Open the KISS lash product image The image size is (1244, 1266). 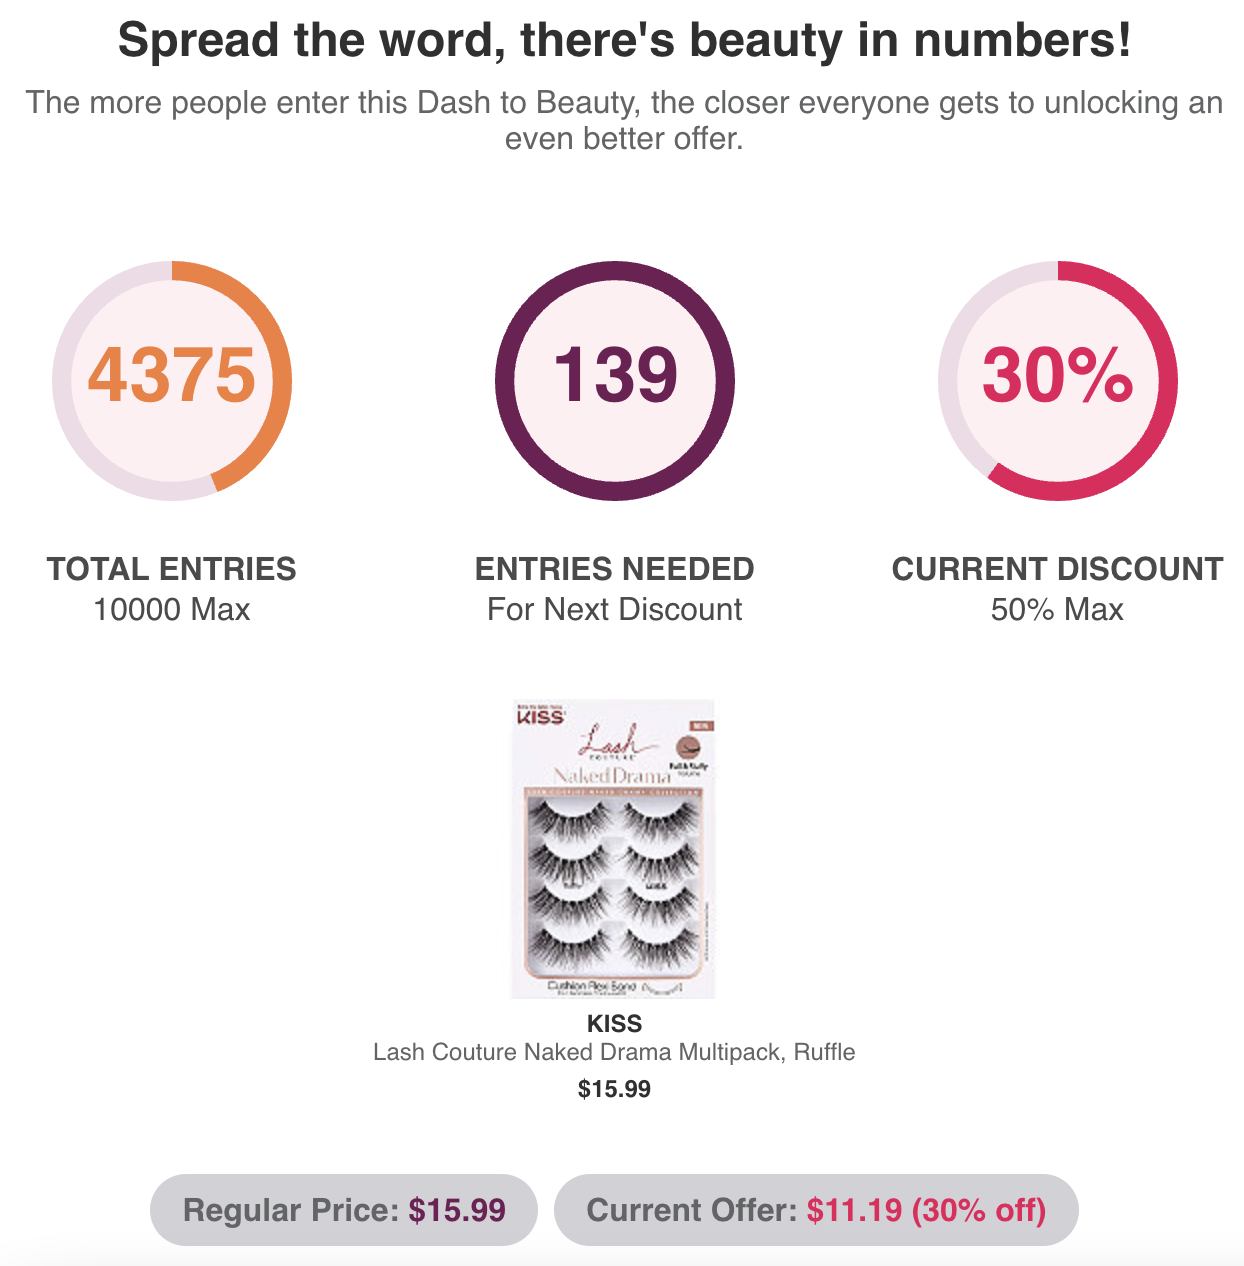click(x=614, y=849)
